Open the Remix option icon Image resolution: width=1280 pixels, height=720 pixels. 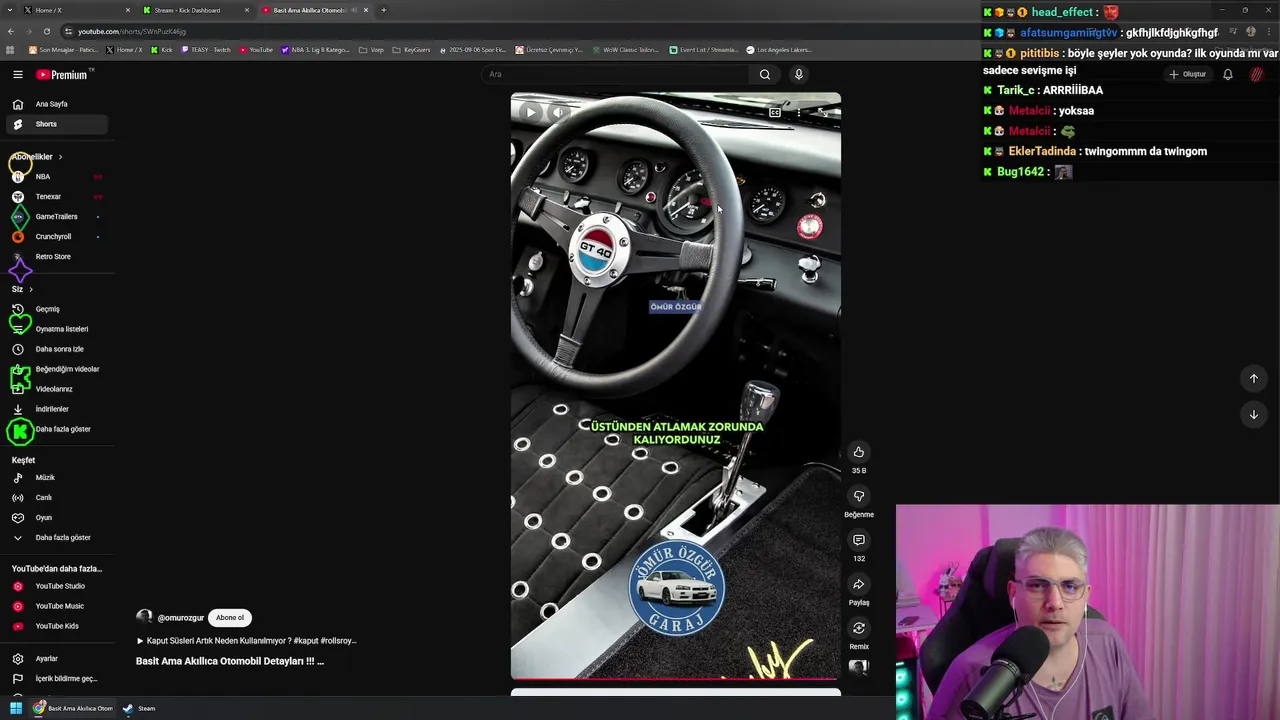(x=859, y=628)
